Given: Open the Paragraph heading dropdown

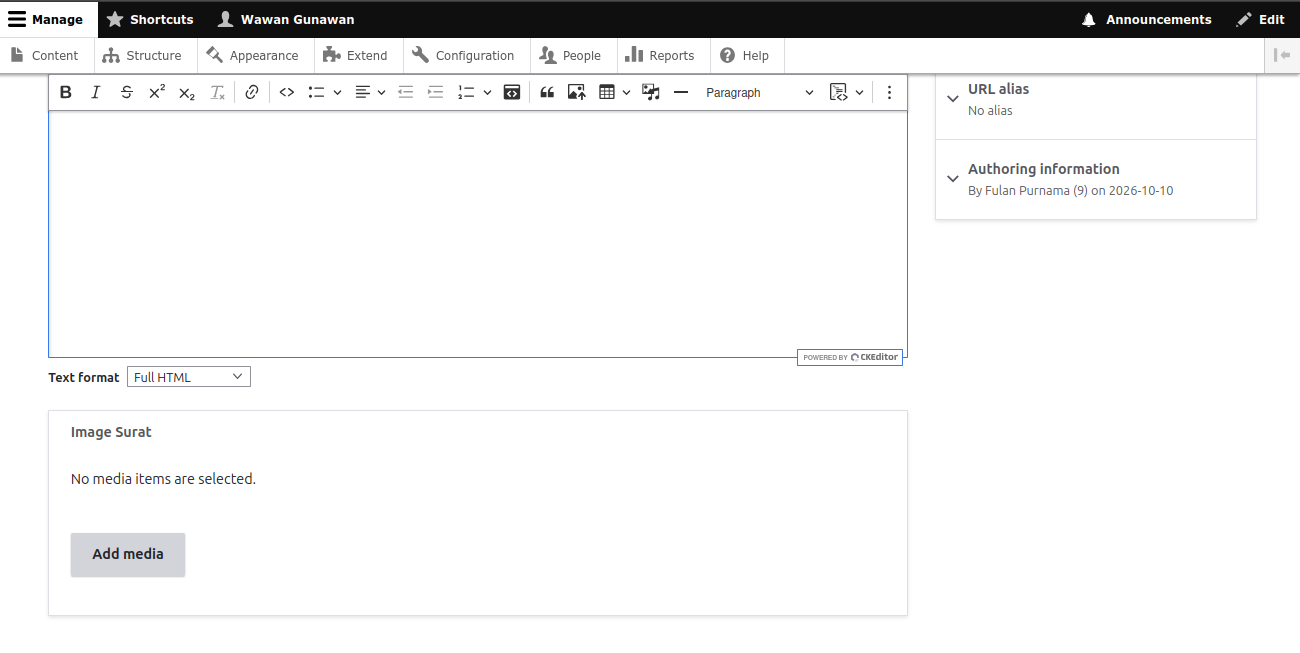Looking at the screenshot, I should [x=759, y=92].
